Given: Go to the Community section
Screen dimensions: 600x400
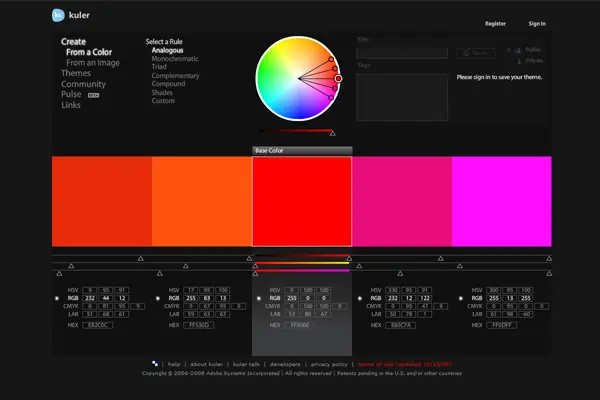Looking at the screenshot, I should click(x=82, y=84).
